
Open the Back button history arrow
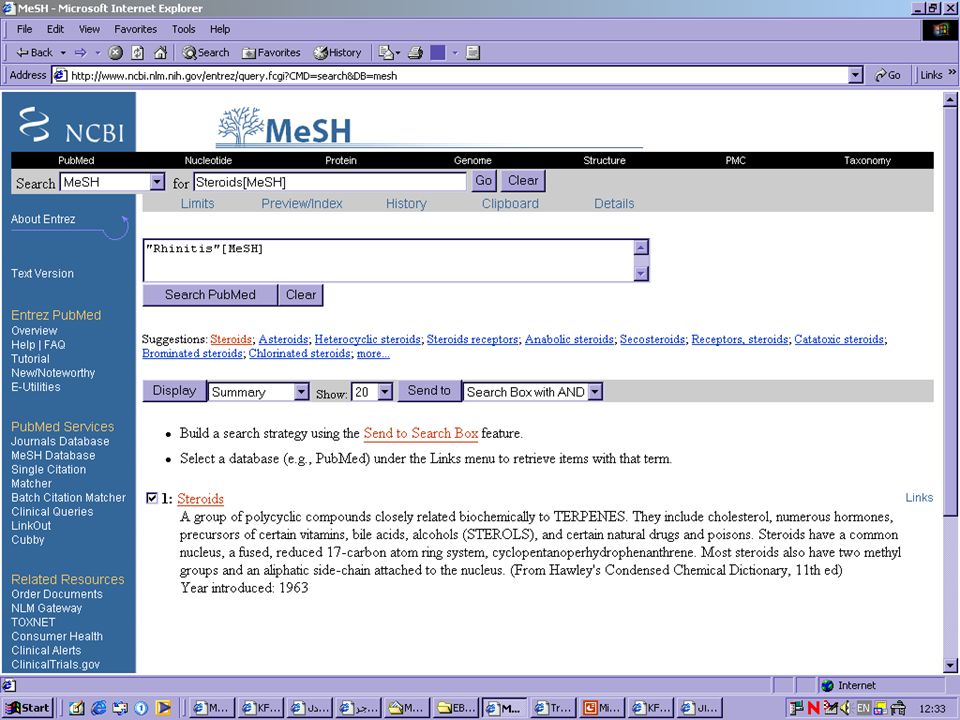(63, 53)
